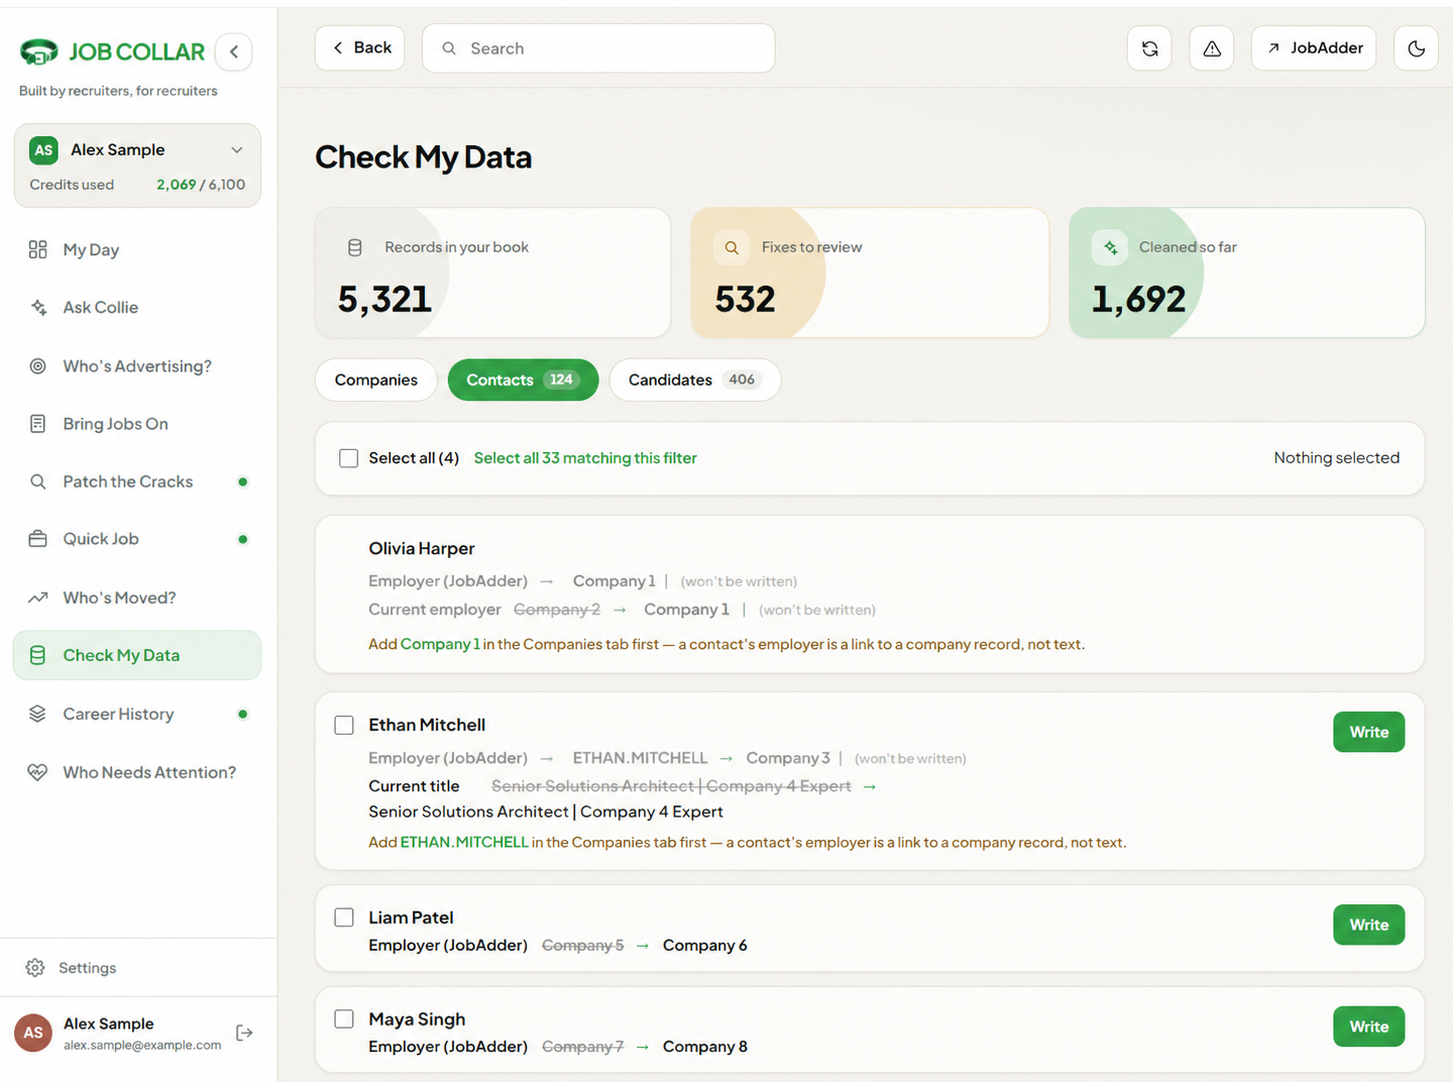The image size is (1453, 1082).
Task: Expand the Alex Sample account dropdown
Action: pos(237,150)
